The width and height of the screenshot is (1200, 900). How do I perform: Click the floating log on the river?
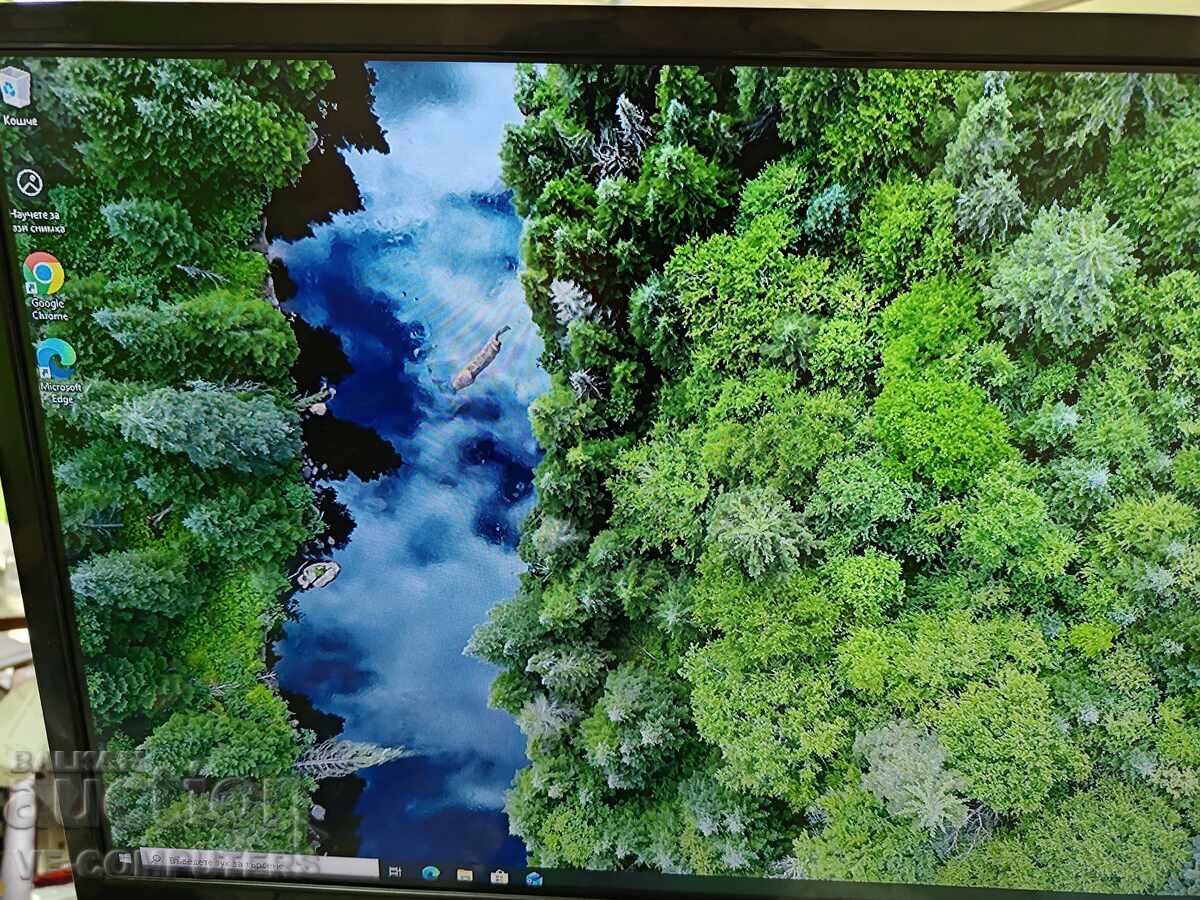click(481, 358)
